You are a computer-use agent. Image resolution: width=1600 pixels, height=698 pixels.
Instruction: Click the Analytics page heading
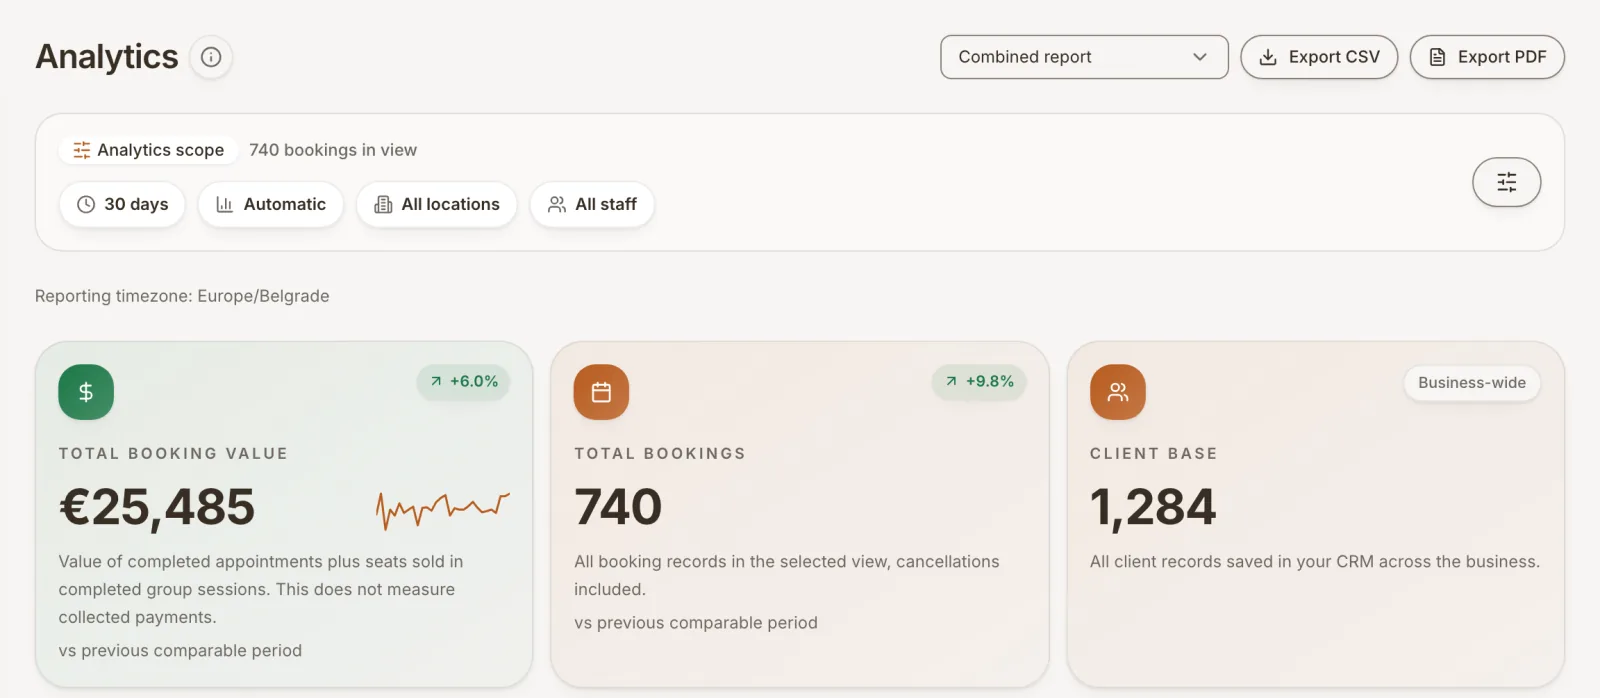107,57
